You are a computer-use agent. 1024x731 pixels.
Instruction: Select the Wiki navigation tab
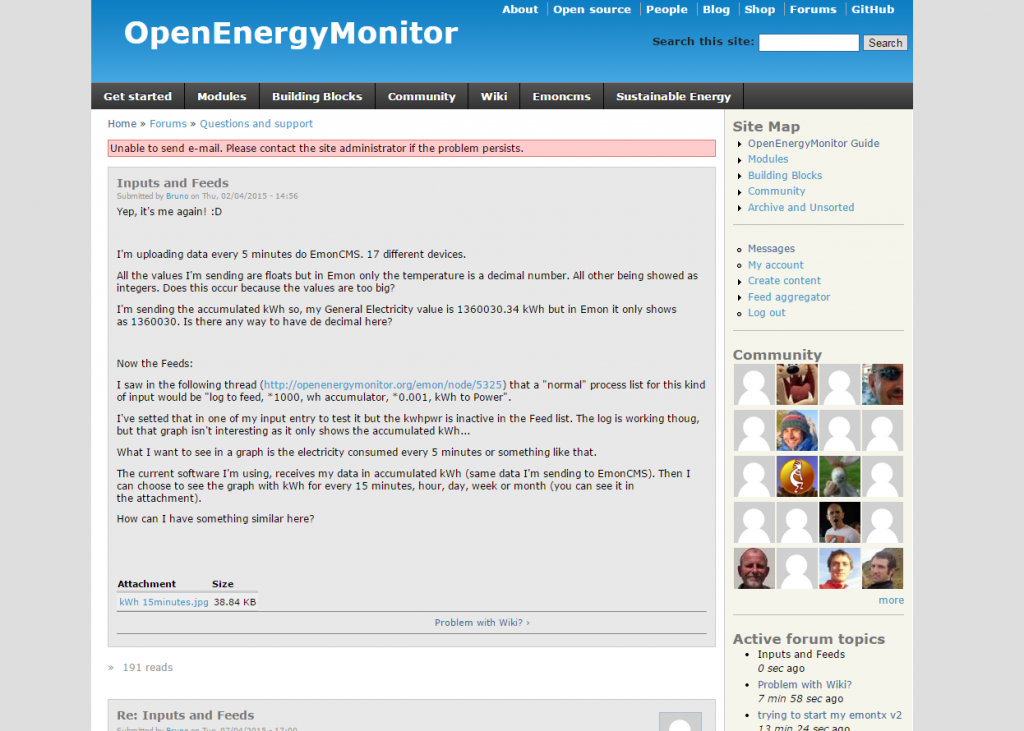click(x=494, y=96)
